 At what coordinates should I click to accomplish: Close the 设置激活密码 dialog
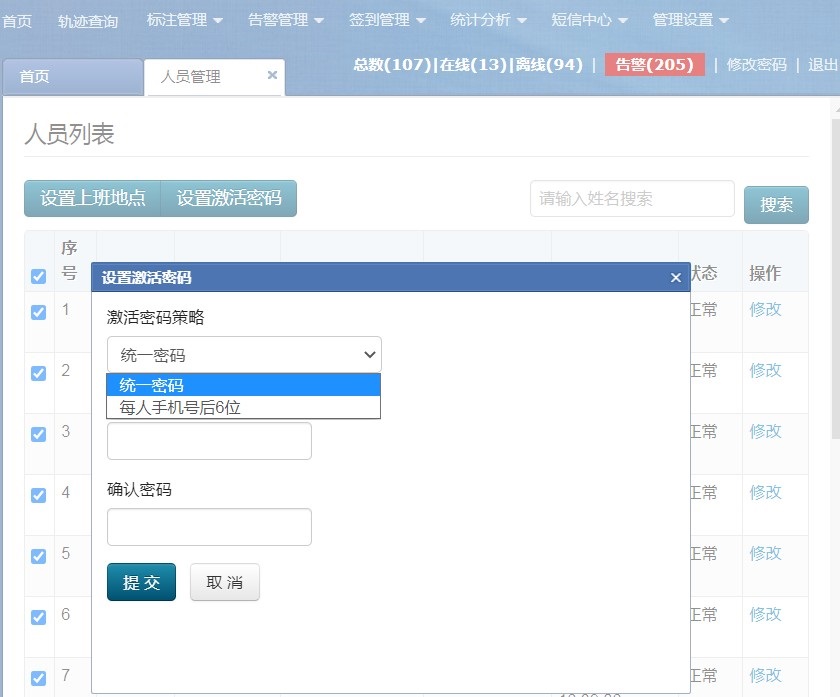pos(676,278)
